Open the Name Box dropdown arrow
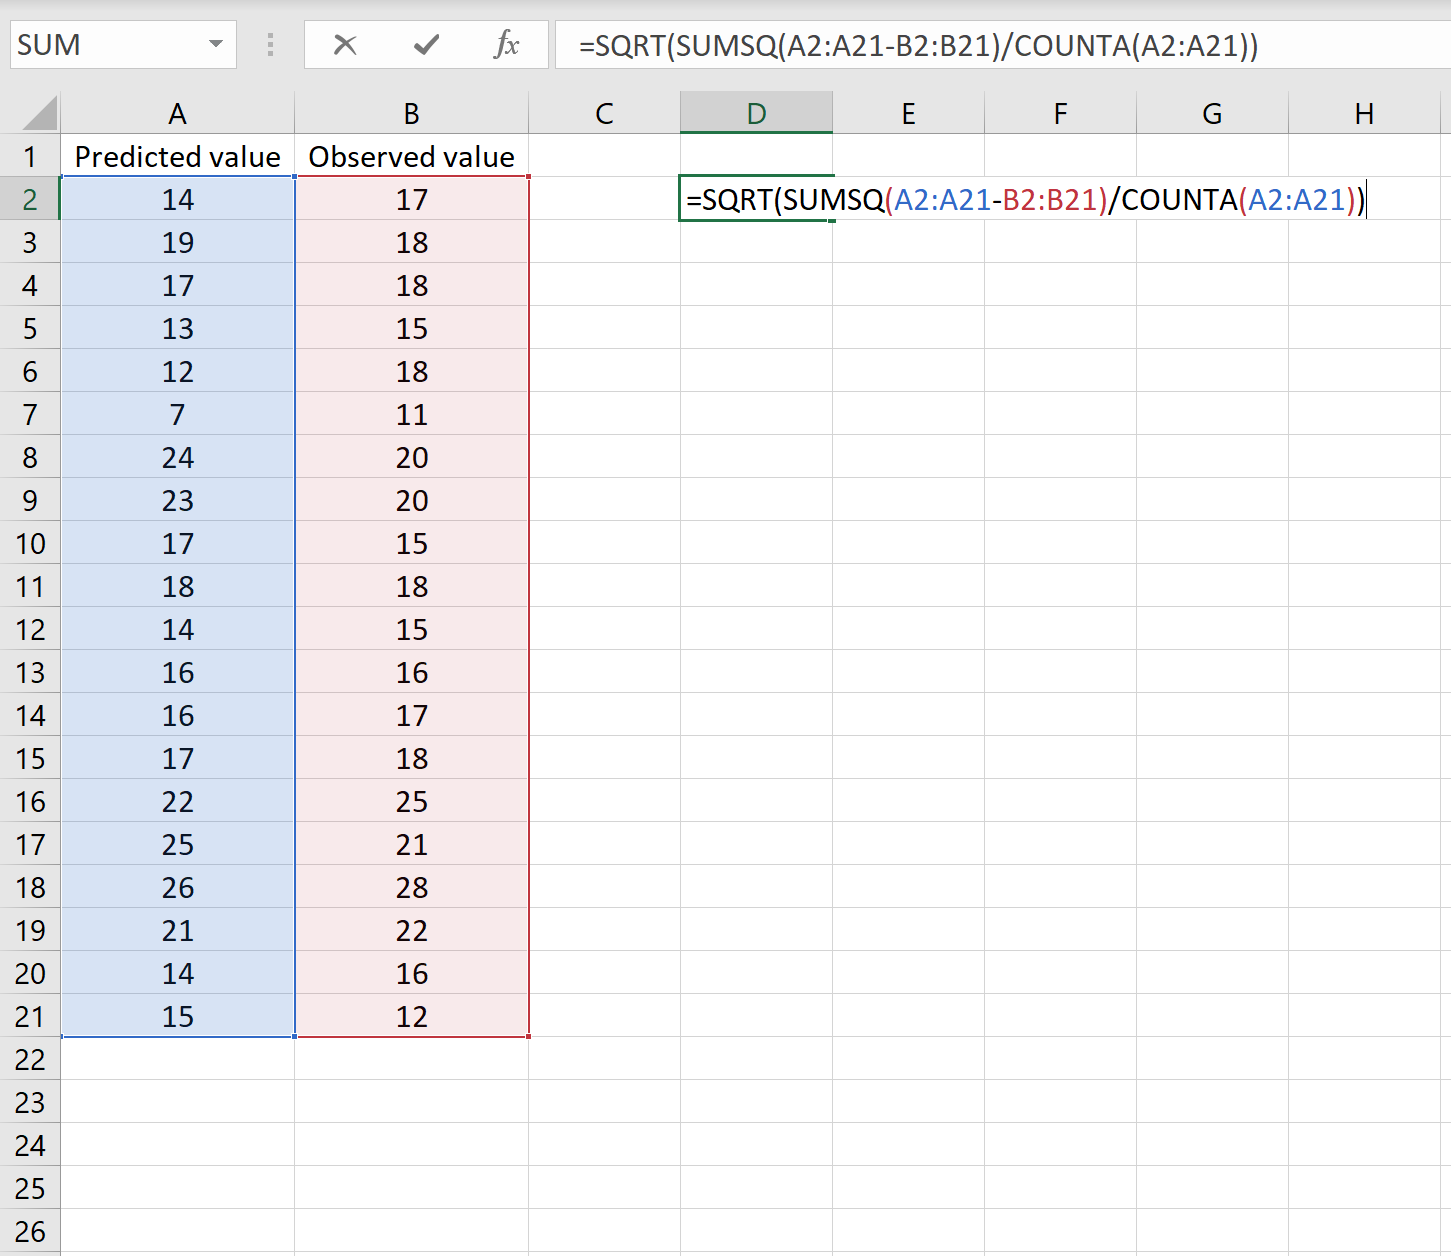1451x1256 pixels. point(218,44)
